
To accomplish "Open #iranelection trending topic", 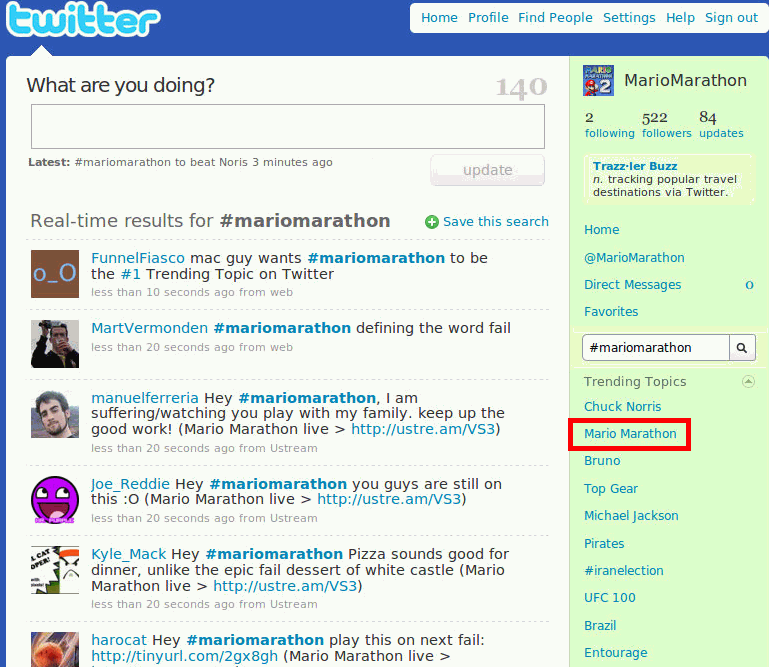I will tap(623, 571).
